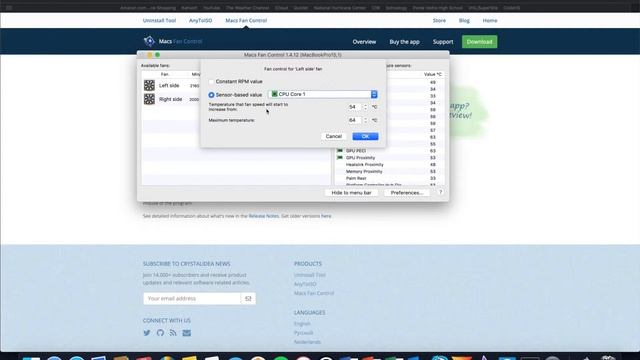Select the Sensor-based value radio button
The height and width of the screenshot is (360, 640).
click(211, 95)
